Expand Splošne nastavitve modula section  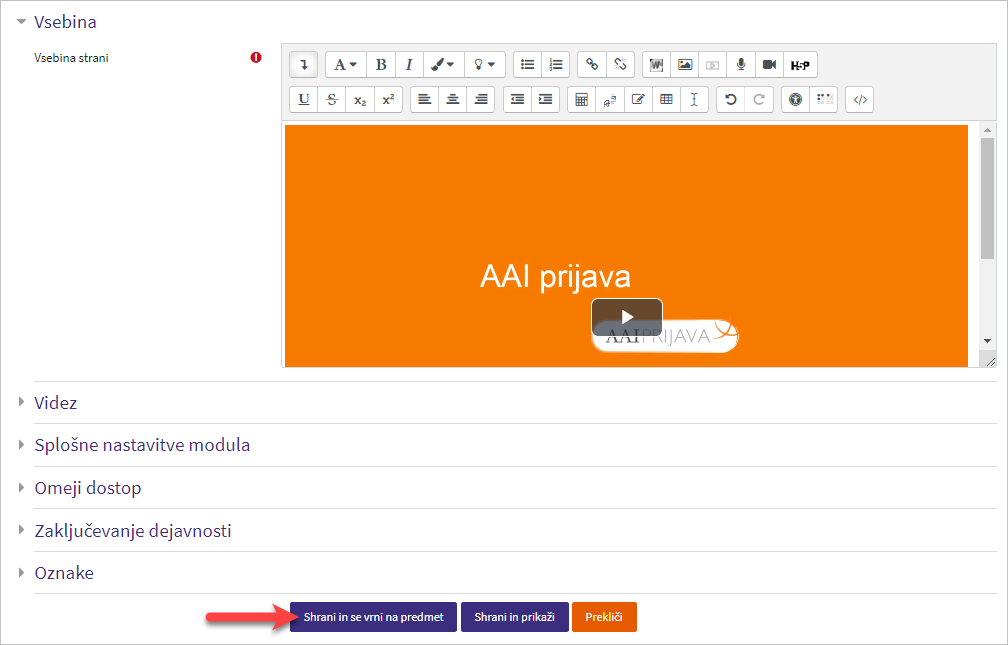click(142, 445)
